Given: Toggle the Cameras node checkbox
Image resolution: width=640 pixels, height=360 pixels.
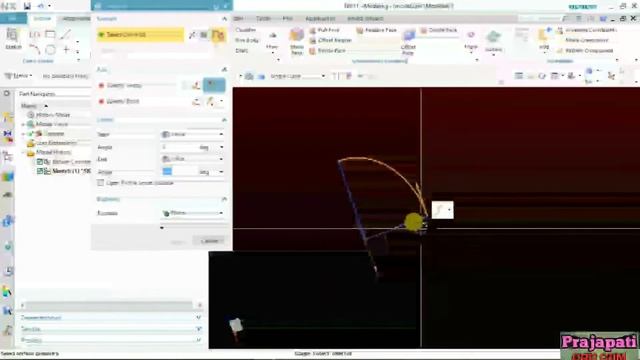Looking at the screenshot, I should click(31, 134).
